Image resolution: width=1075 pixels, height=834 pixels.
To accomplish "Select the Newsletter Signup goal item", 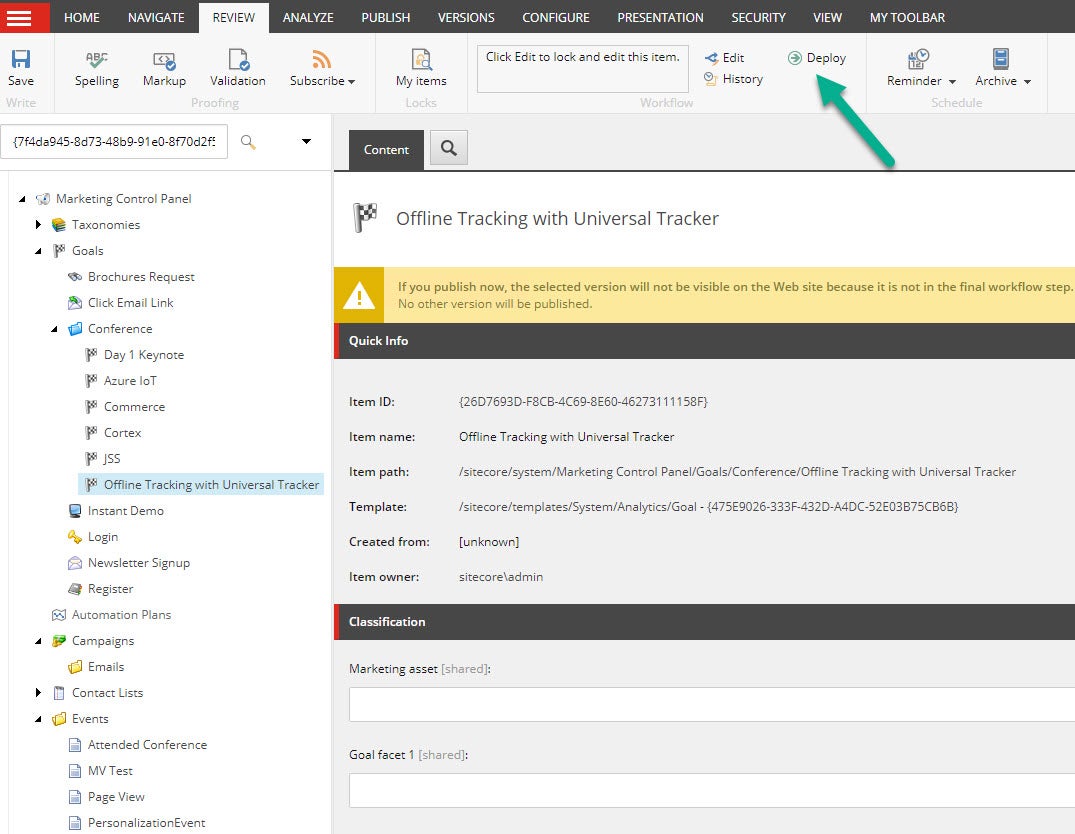I will (x=137, y=563).
